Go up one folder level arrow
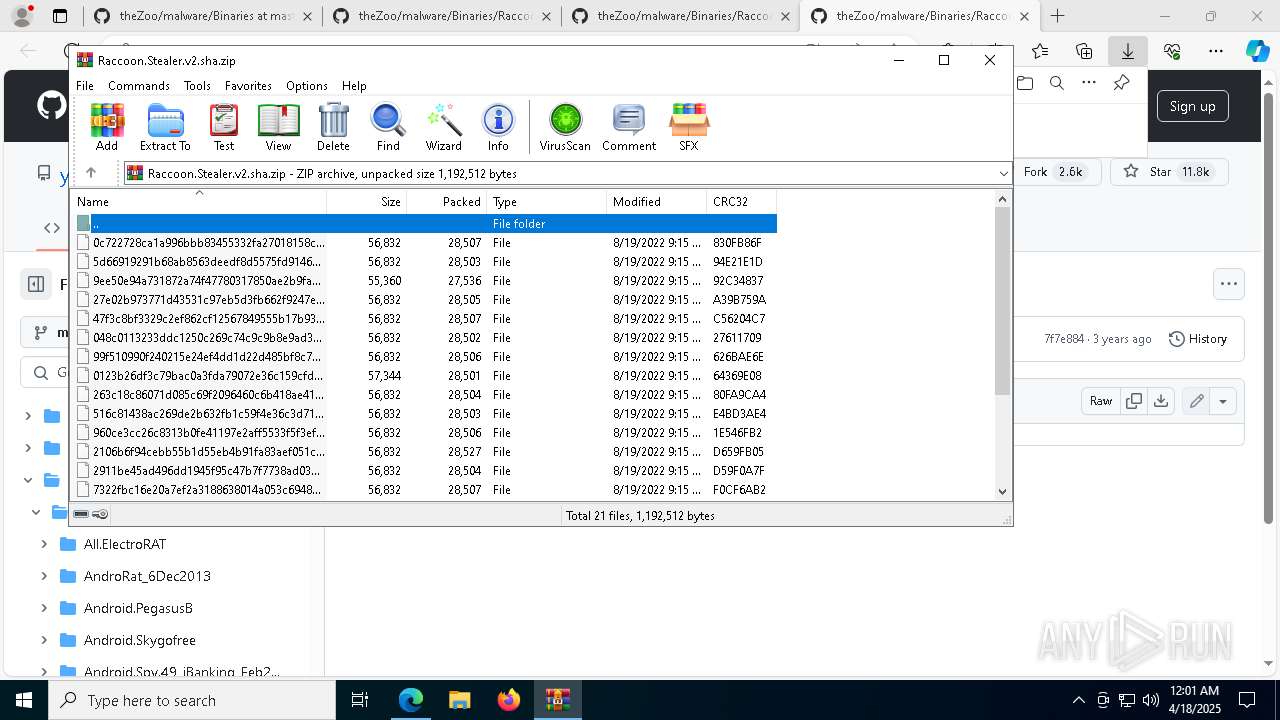 point(91,173)
